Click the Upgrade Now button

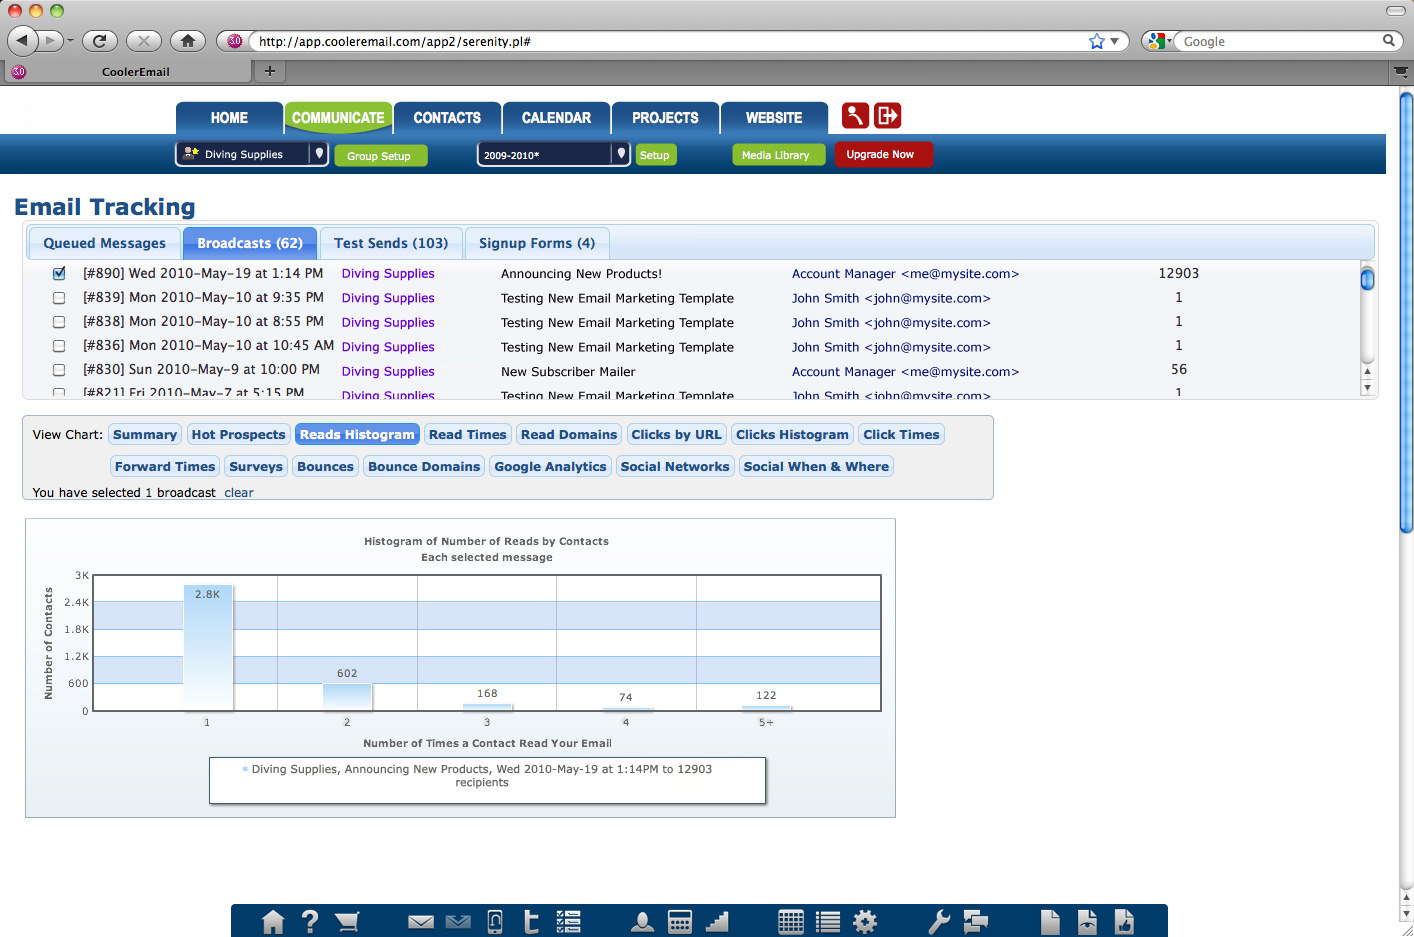click(x=881, y=154)
